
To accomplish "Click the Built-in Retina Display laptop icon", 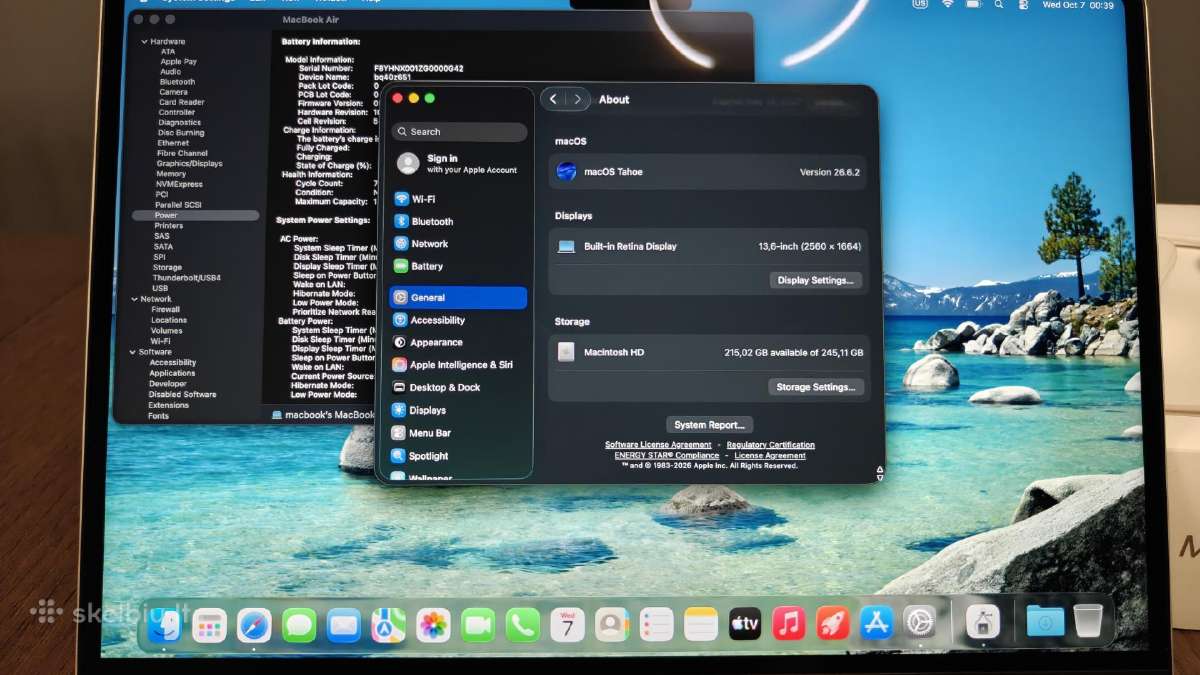I will click(566, 246).
